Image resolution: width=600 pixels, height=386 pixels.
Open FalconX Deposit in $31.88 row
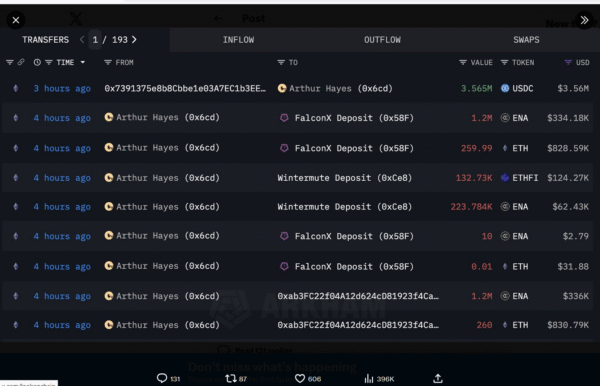354,267
